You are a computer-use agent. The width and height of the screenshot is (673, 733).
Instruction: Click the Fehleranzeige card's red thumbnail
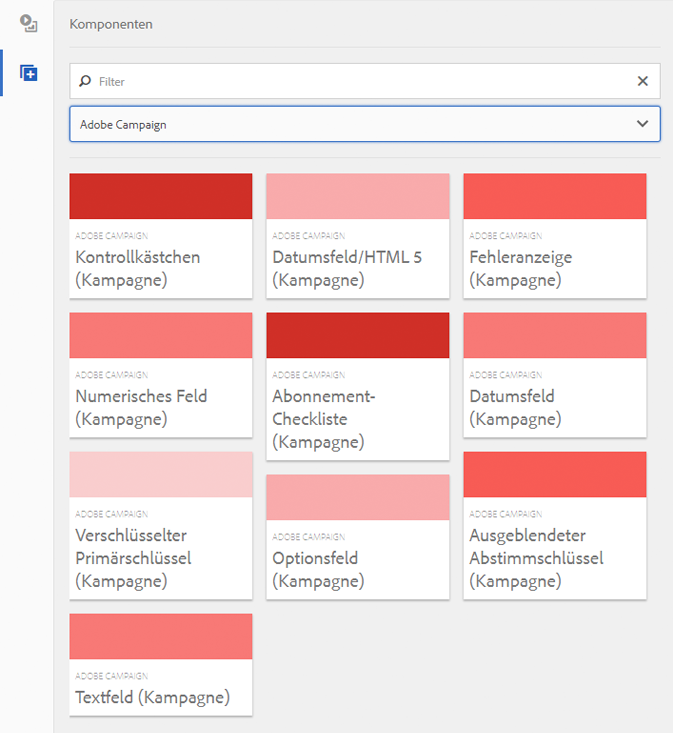point(555,196)
